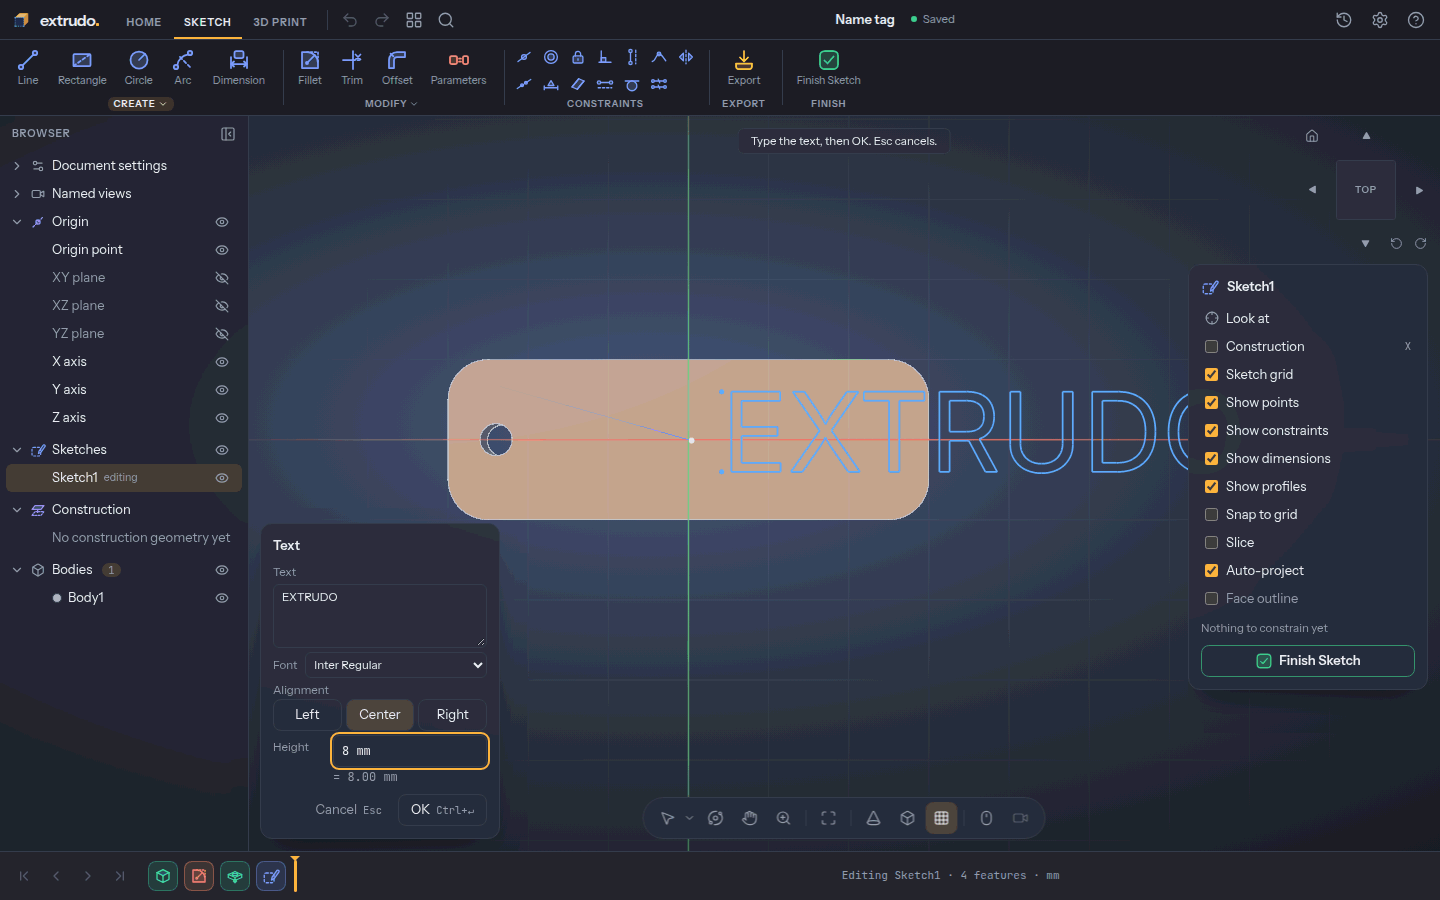This screenshot has height=900, width=1440.
Task: Select the Line tool
Action: (28, 68)
